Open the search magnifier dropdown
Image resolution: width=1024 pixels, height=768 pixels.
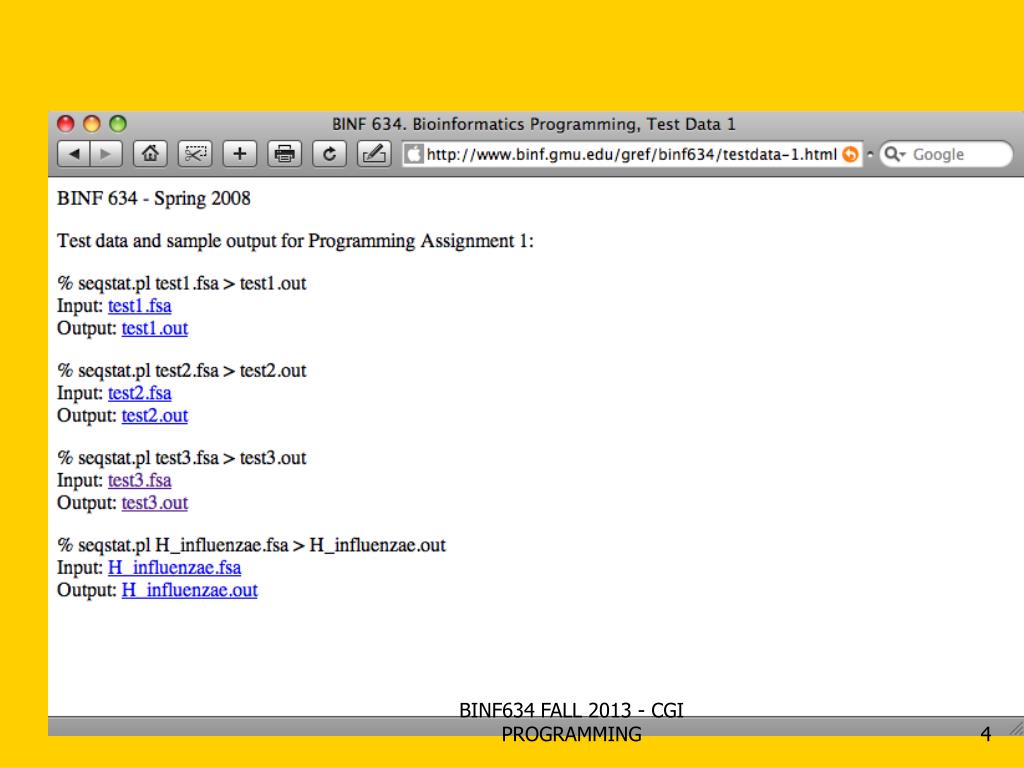pyautogui.click(x=894, y=154)
